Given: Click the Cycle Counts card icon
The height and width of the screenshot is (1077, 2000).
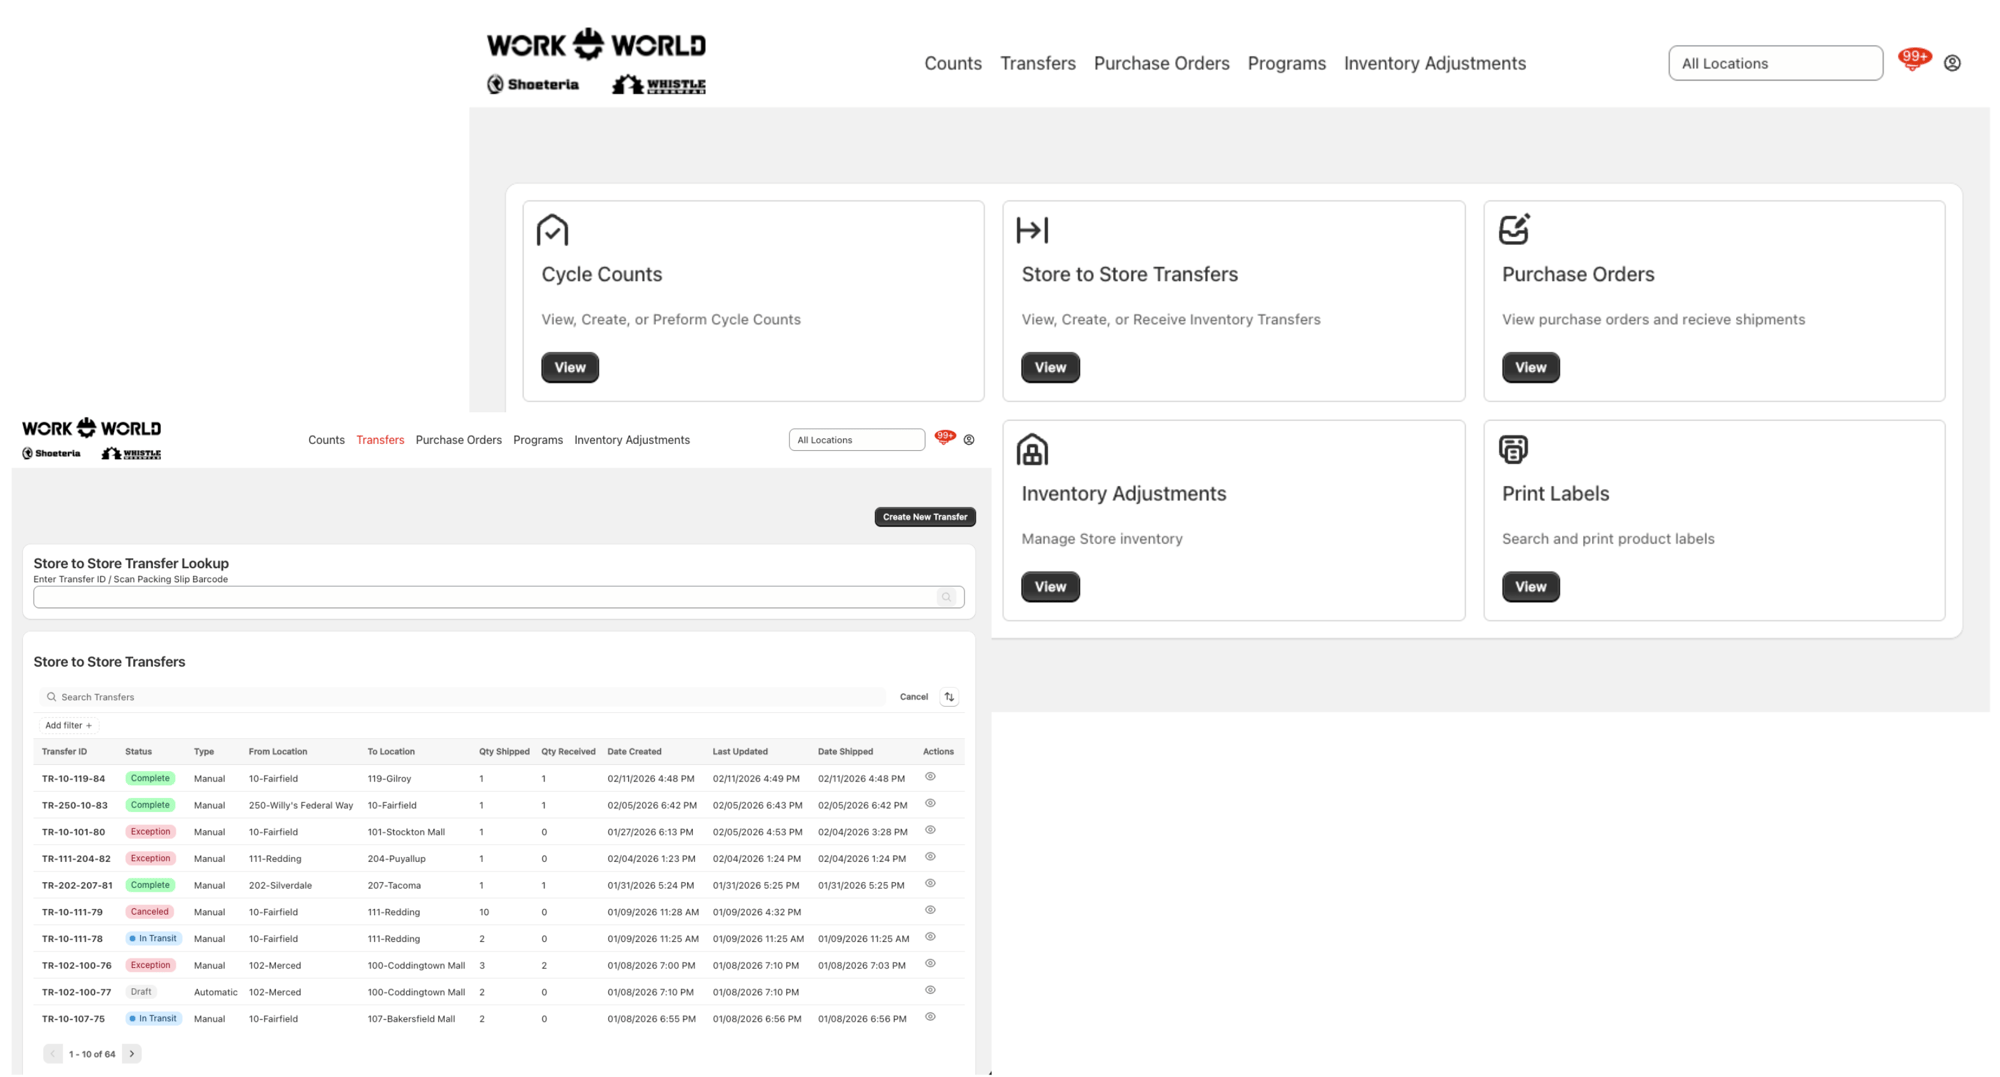Looking at the screenshot, I should [x=552, y=230].
